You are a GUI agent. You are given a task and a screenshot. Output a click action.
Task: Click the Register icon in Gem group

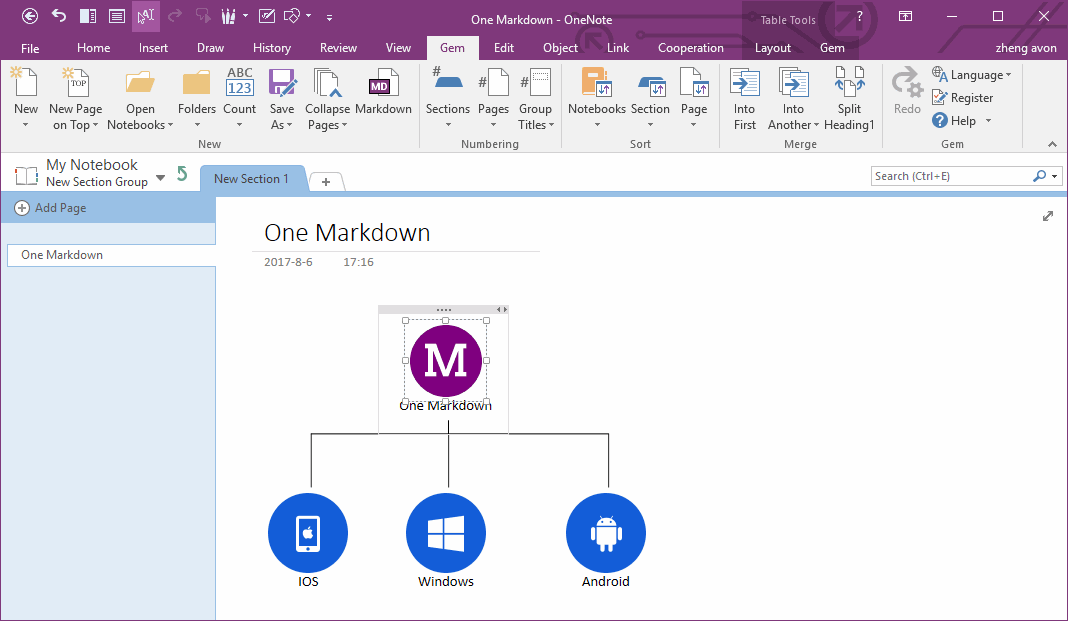tap(939, 97)
